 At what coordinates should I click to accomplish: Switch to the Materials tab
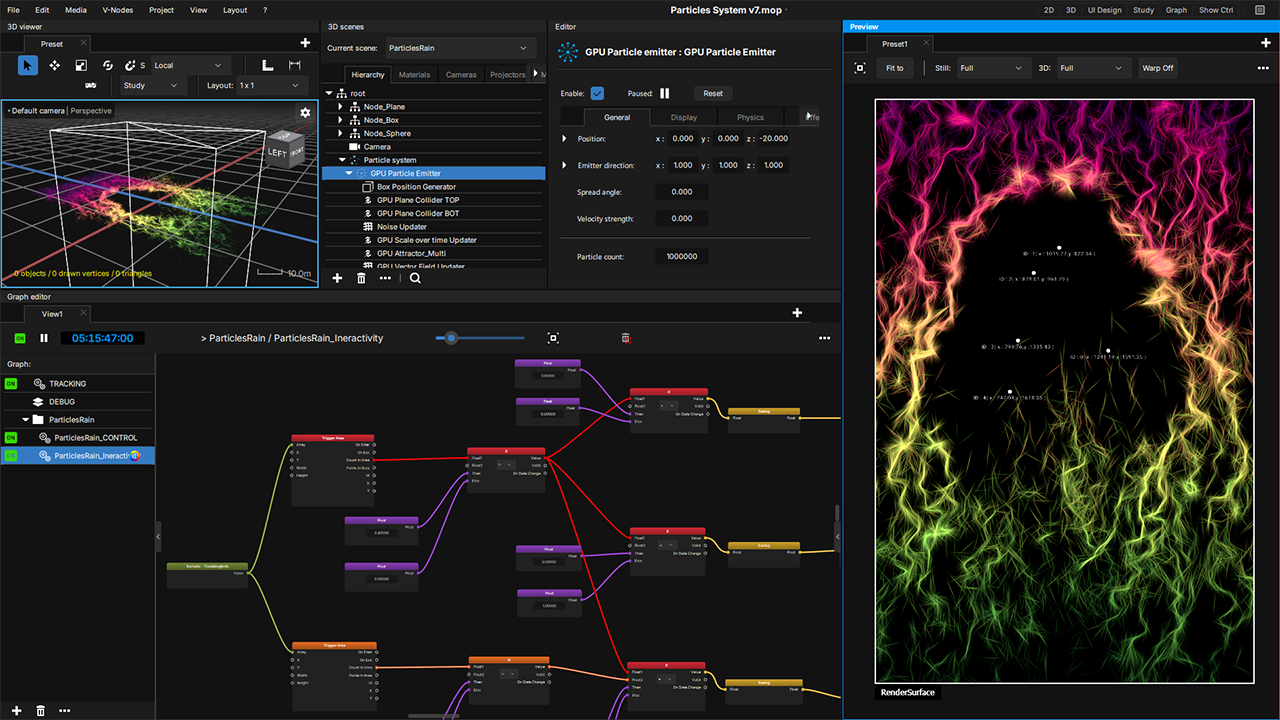(x=414, y=75)
